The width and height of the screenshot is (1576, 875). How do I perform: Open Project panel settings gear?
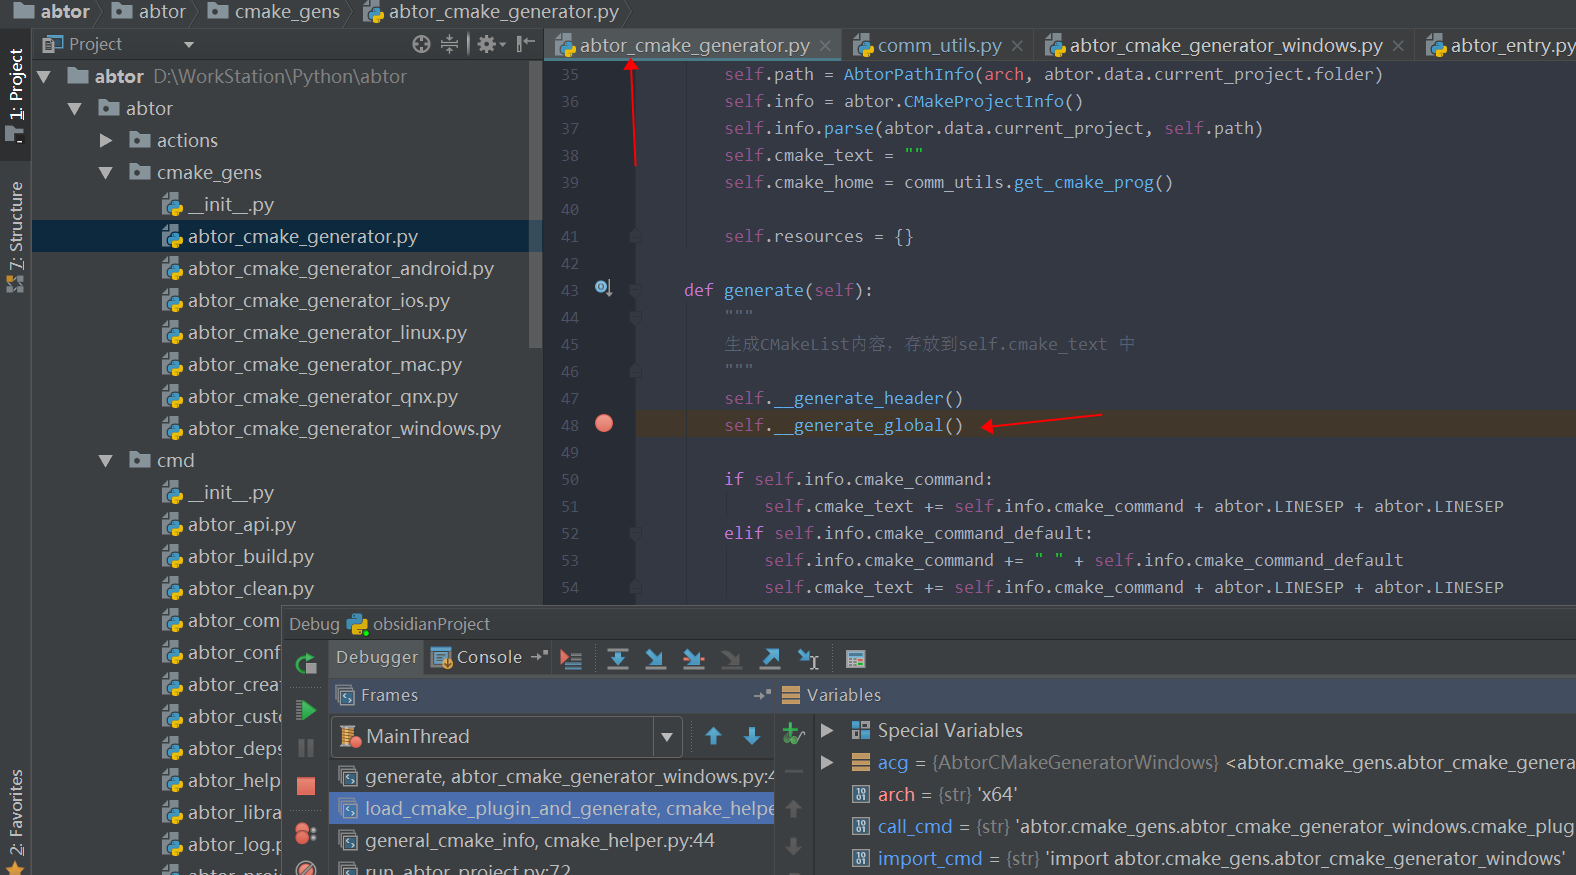click(x=490, y=44)
